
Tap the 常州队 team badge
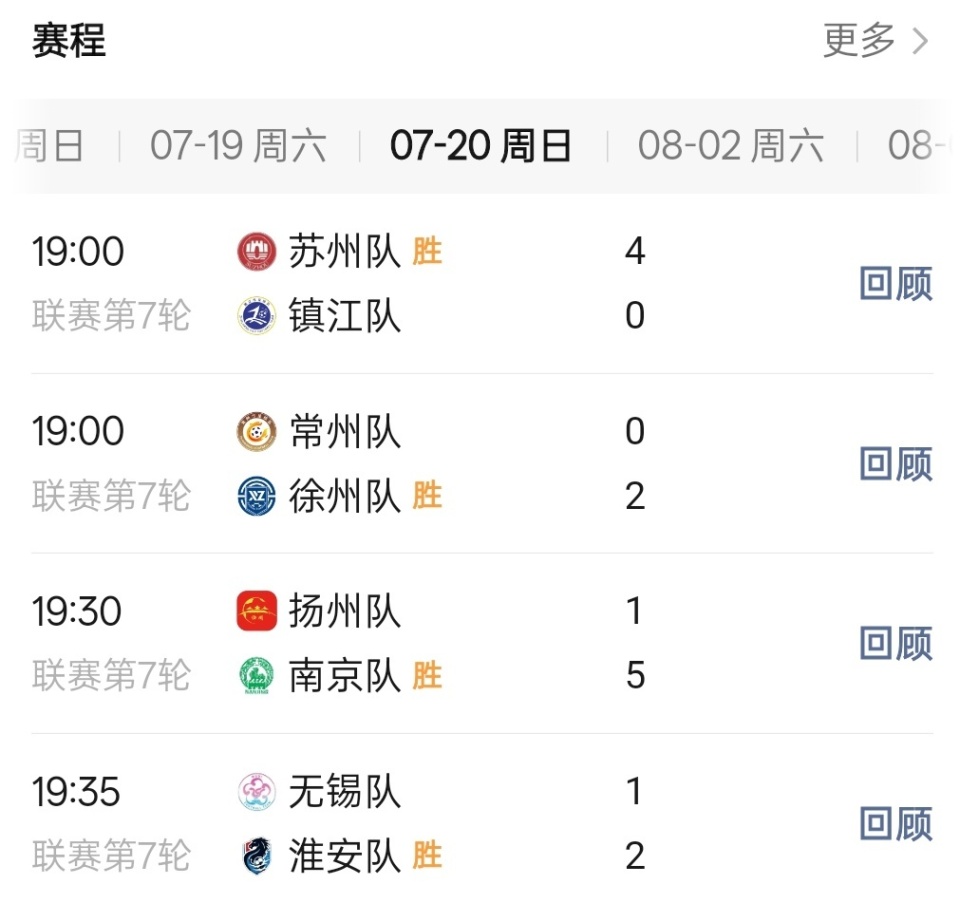(x=257, y=431)
